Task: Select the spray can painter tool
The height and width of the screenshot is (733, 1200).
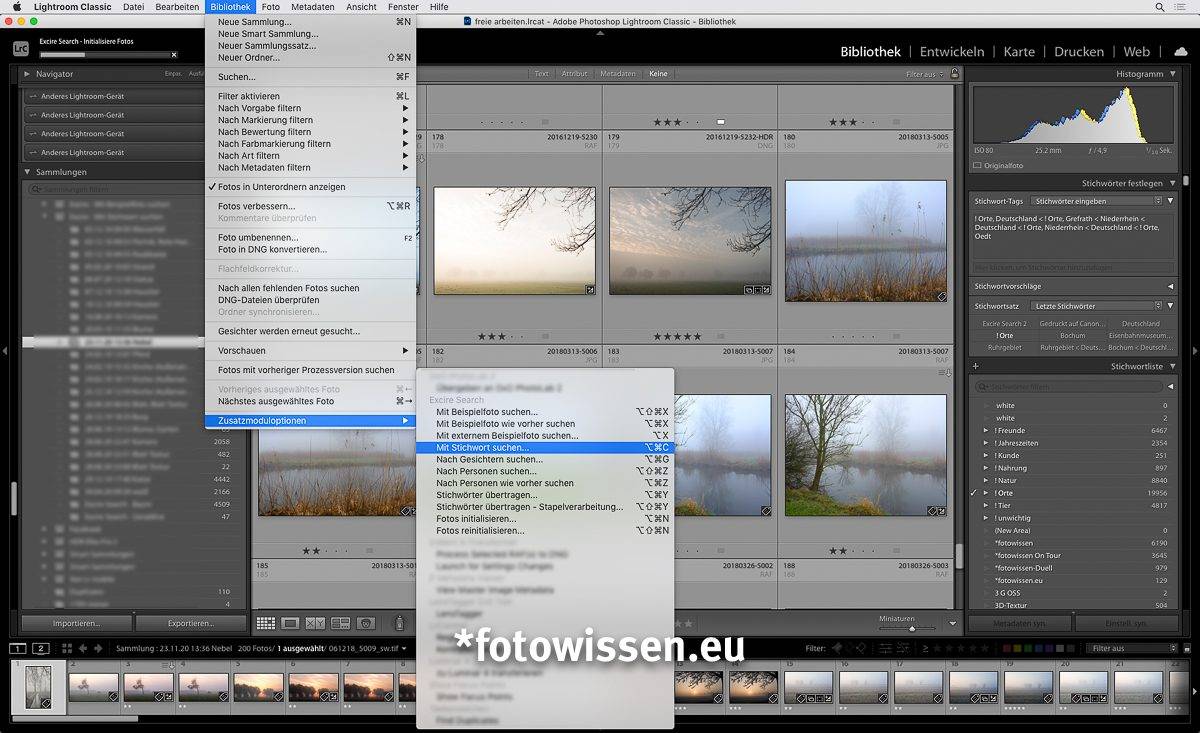Action: (x=399, y=623)
